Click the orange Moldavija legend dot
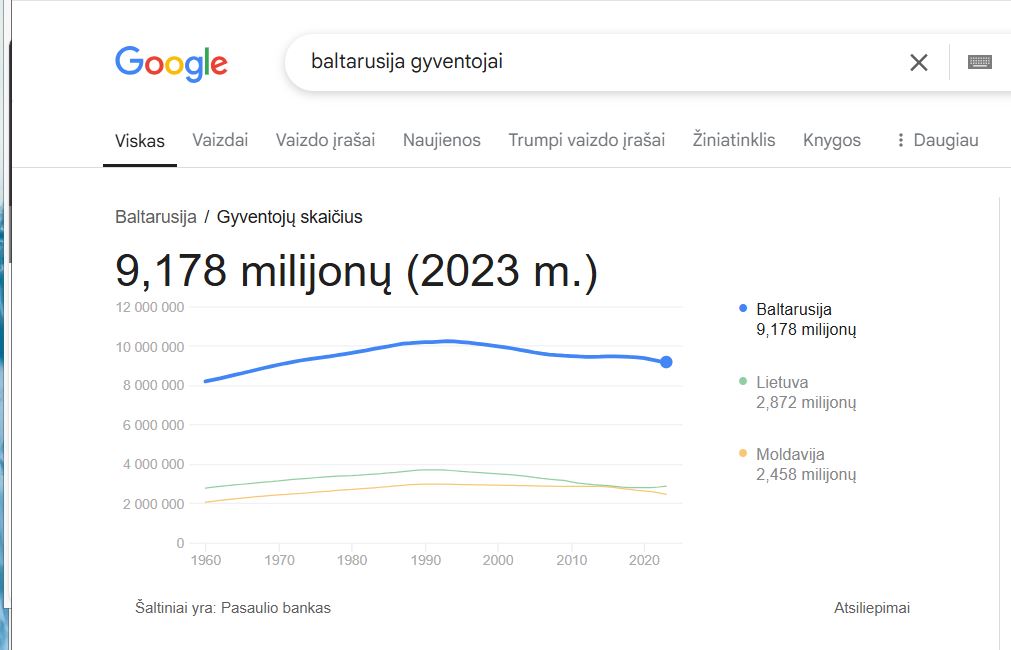1011x650 pixels. (x=743, y=453)
